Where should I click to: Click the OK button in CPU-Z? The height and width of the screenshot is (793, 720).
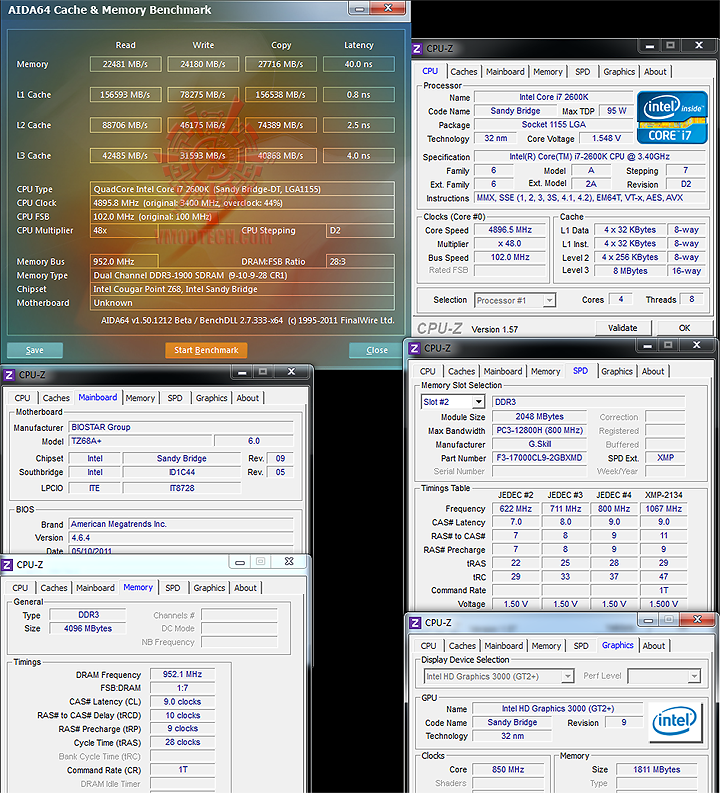(685, 328)
